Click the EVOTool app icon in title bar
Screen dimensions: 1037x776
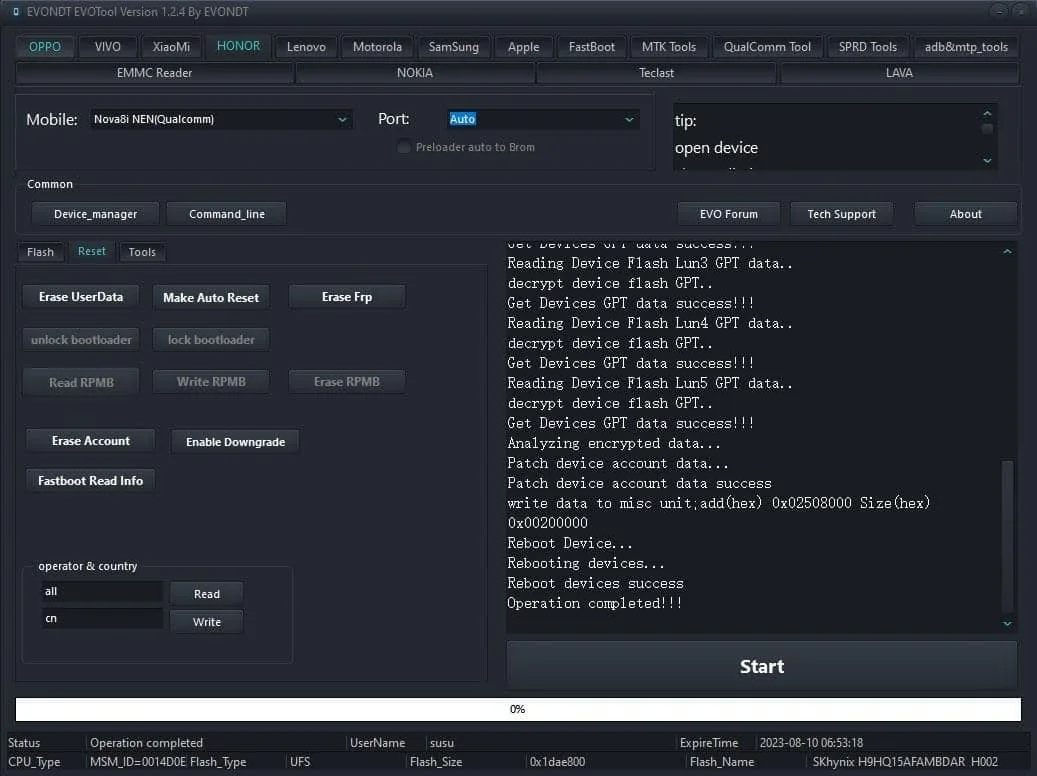coord(16,11)
